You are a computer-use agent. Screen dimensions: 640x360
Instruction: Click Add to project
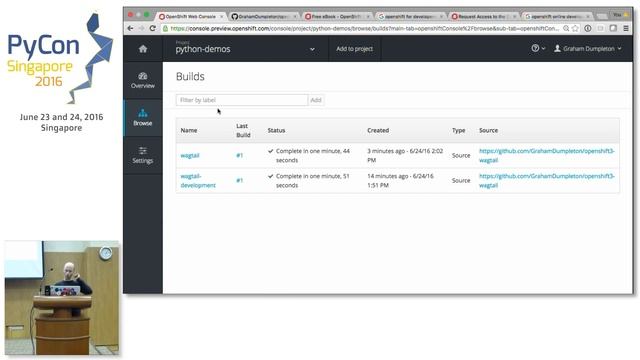354,49
